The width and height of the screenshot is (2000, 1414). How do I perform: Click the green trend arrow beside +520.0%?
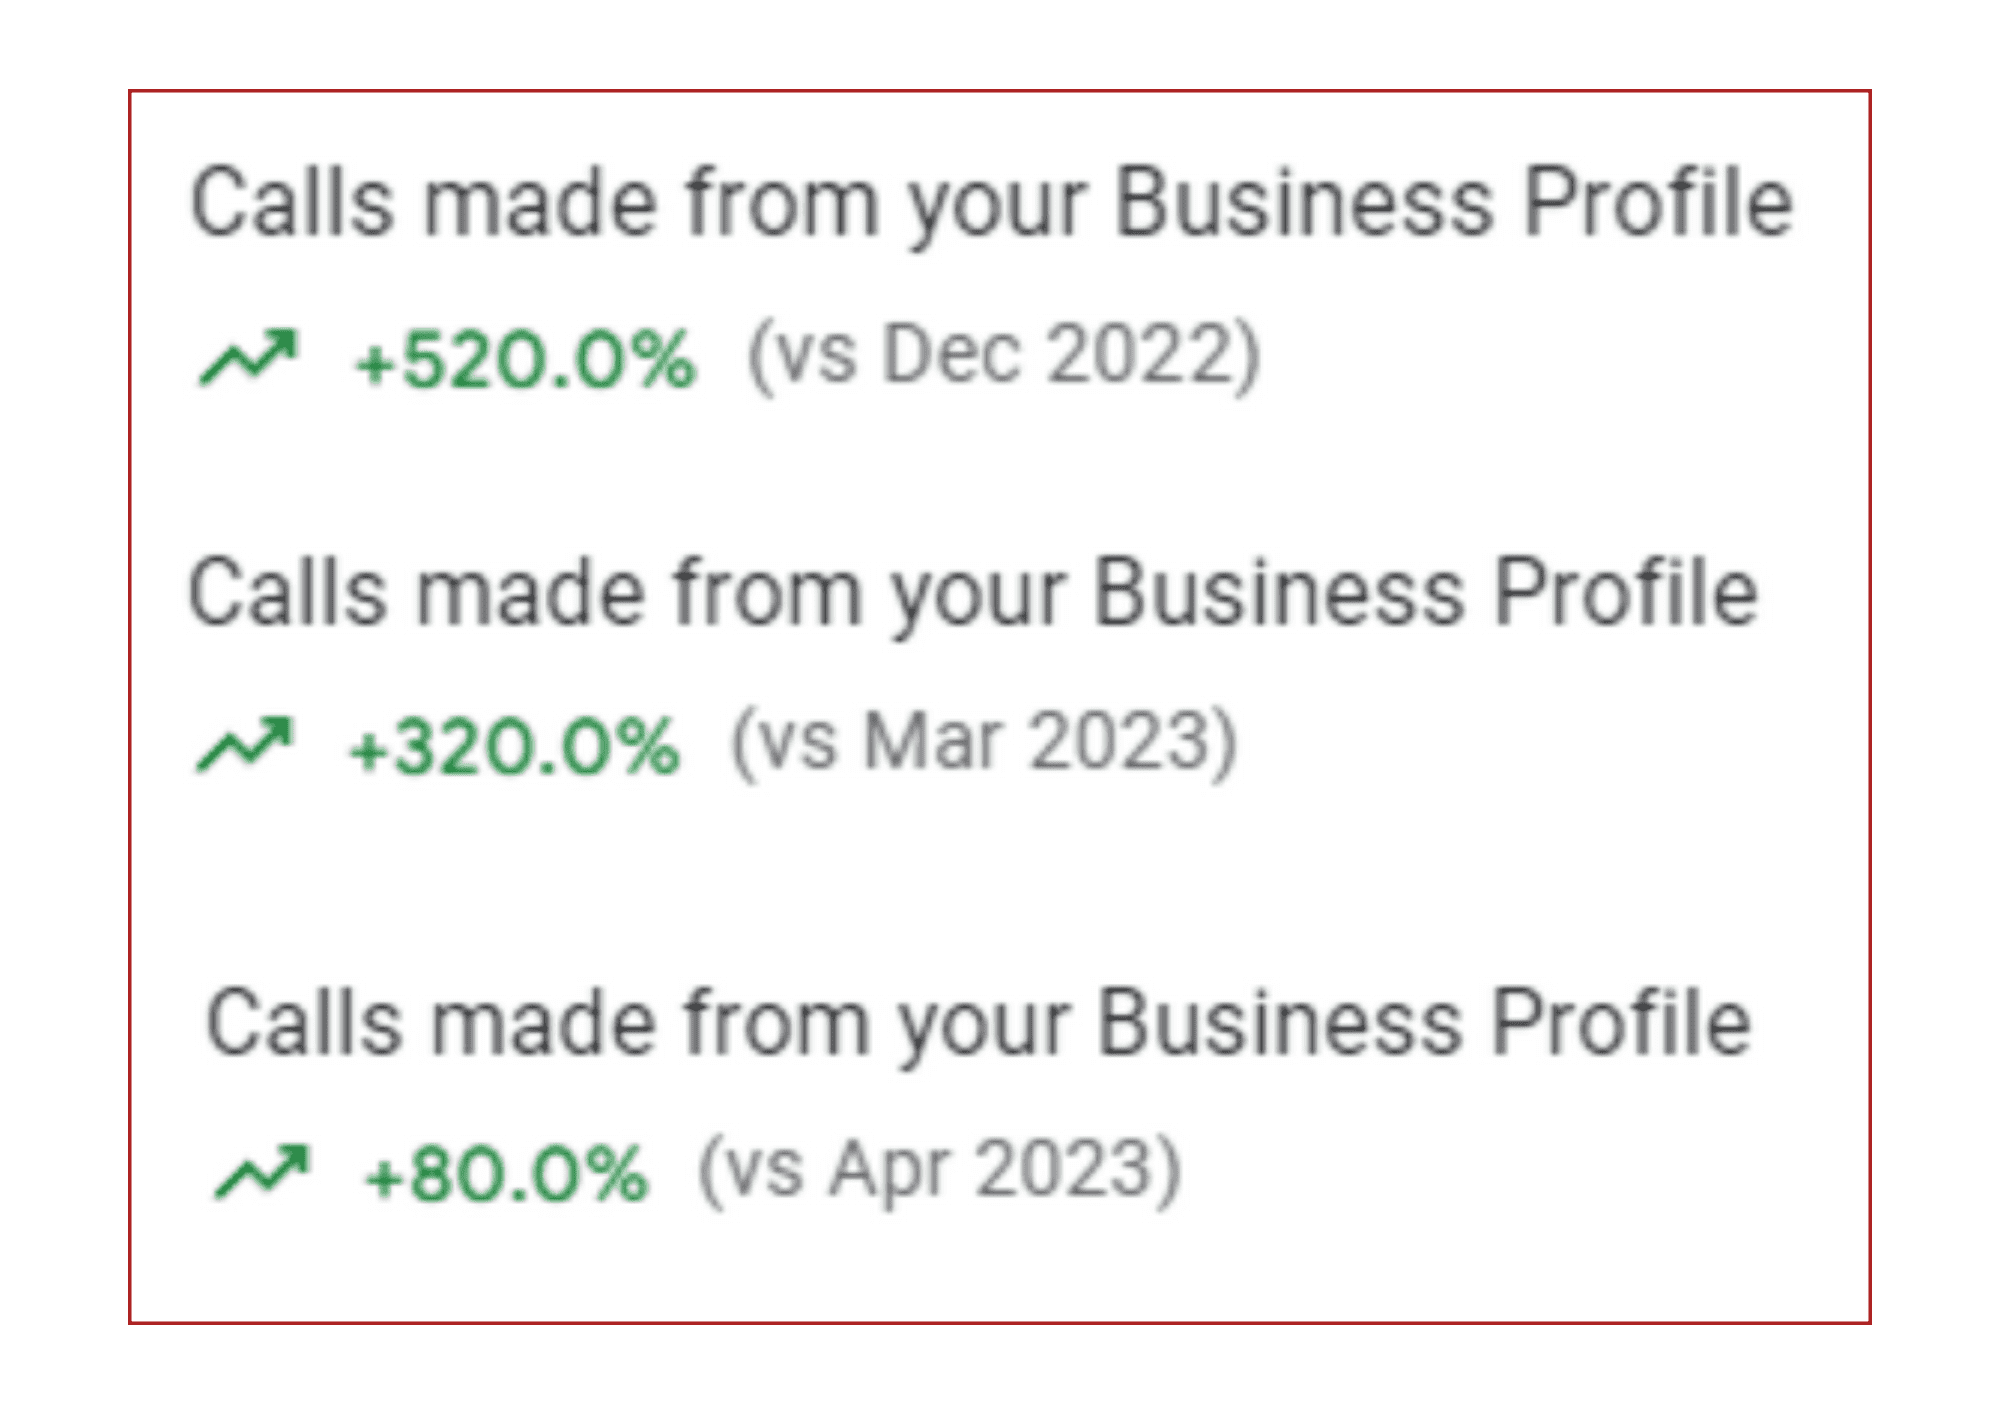(x=248, y=358)
